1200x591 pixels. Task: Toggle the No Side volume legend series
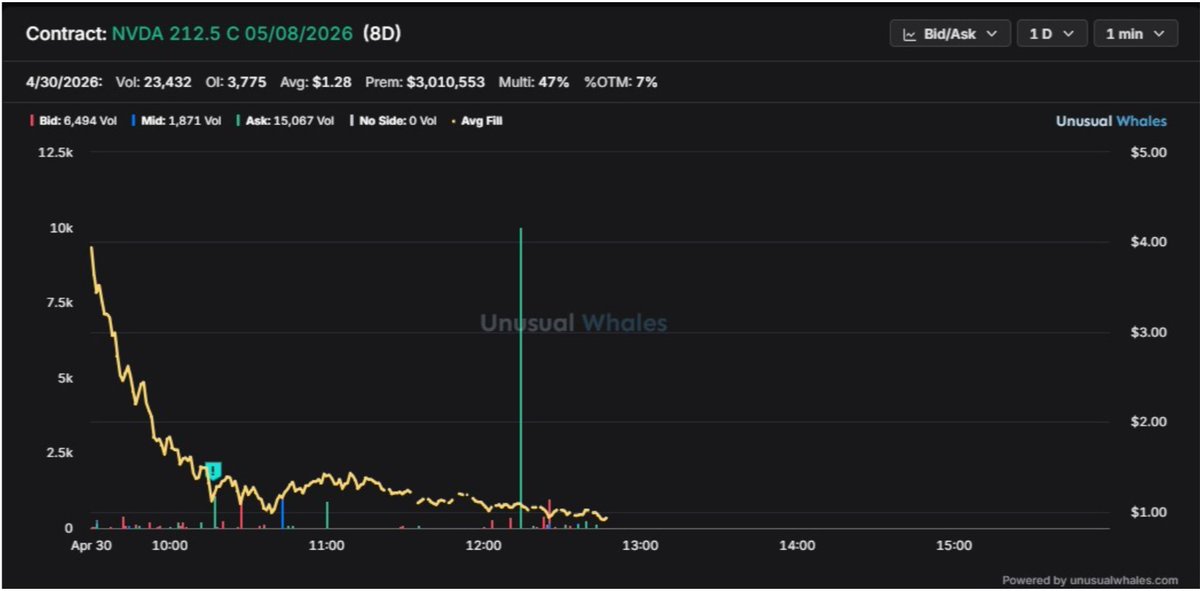(x=392, y=121)
